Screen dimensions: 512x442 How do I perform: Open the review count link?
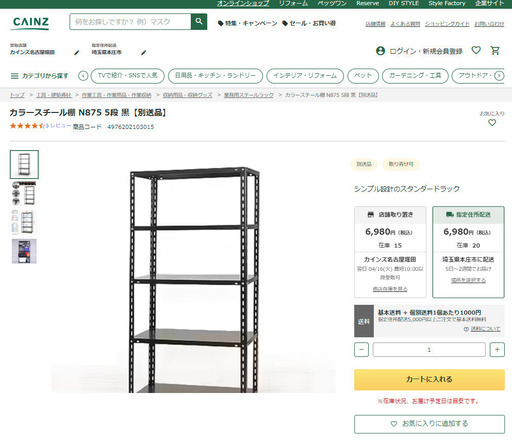tap(58, 126)
